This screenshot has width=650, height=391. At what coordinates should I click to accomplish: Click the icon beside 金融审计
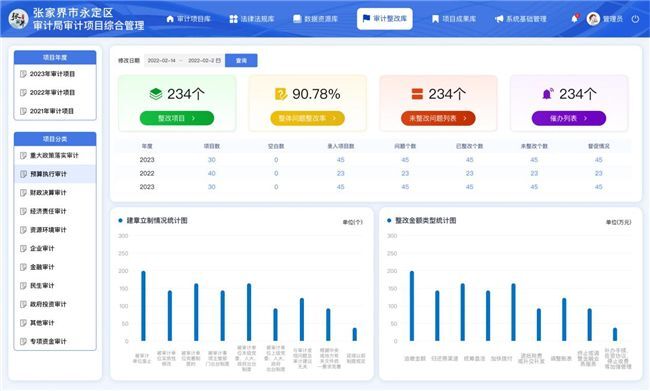click(x=23, y=267)
